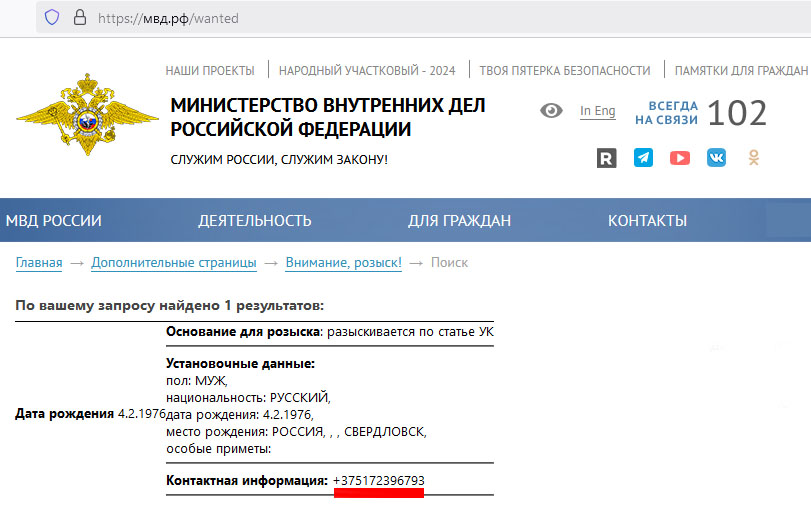Click the особые приметы line
Screen dimensions: 811x506
(219, 449)
